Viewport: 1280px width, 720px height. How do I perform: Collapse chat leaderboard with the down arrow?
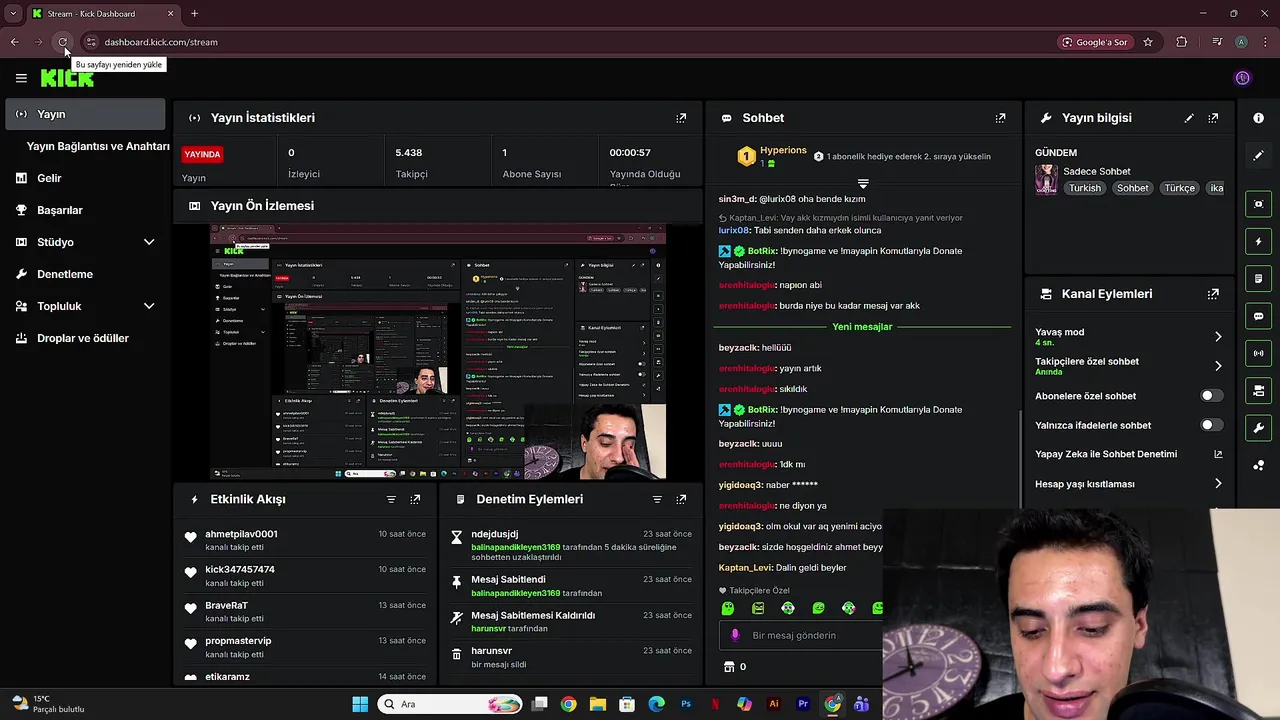[863, 184]
